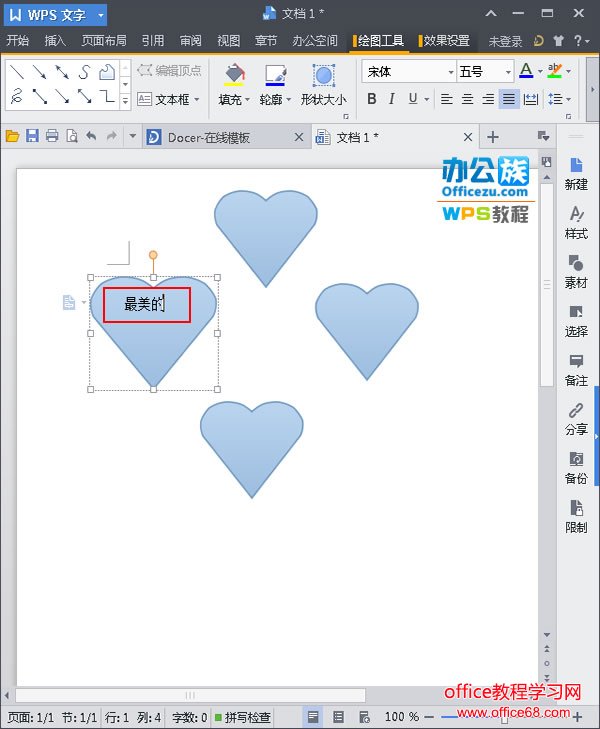Open font name 宋体 dropdown
Image resolution: width=600 pixels, height=729 pixels.
[x=450, y=72]
